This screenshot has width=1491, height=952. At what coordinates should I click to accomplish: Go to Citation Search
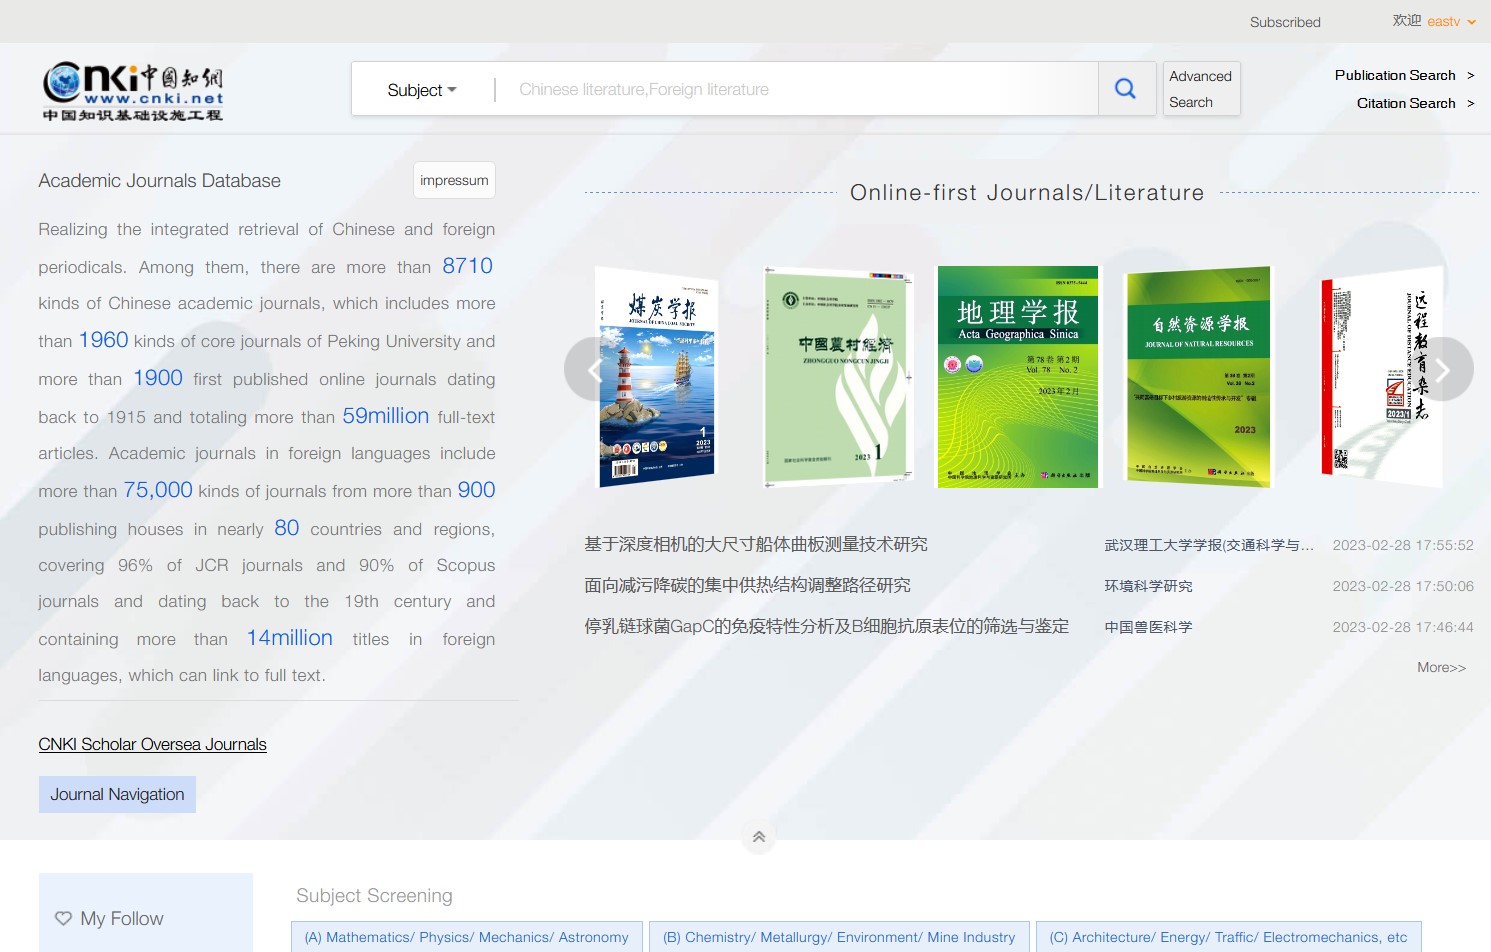coord(1406,103)
